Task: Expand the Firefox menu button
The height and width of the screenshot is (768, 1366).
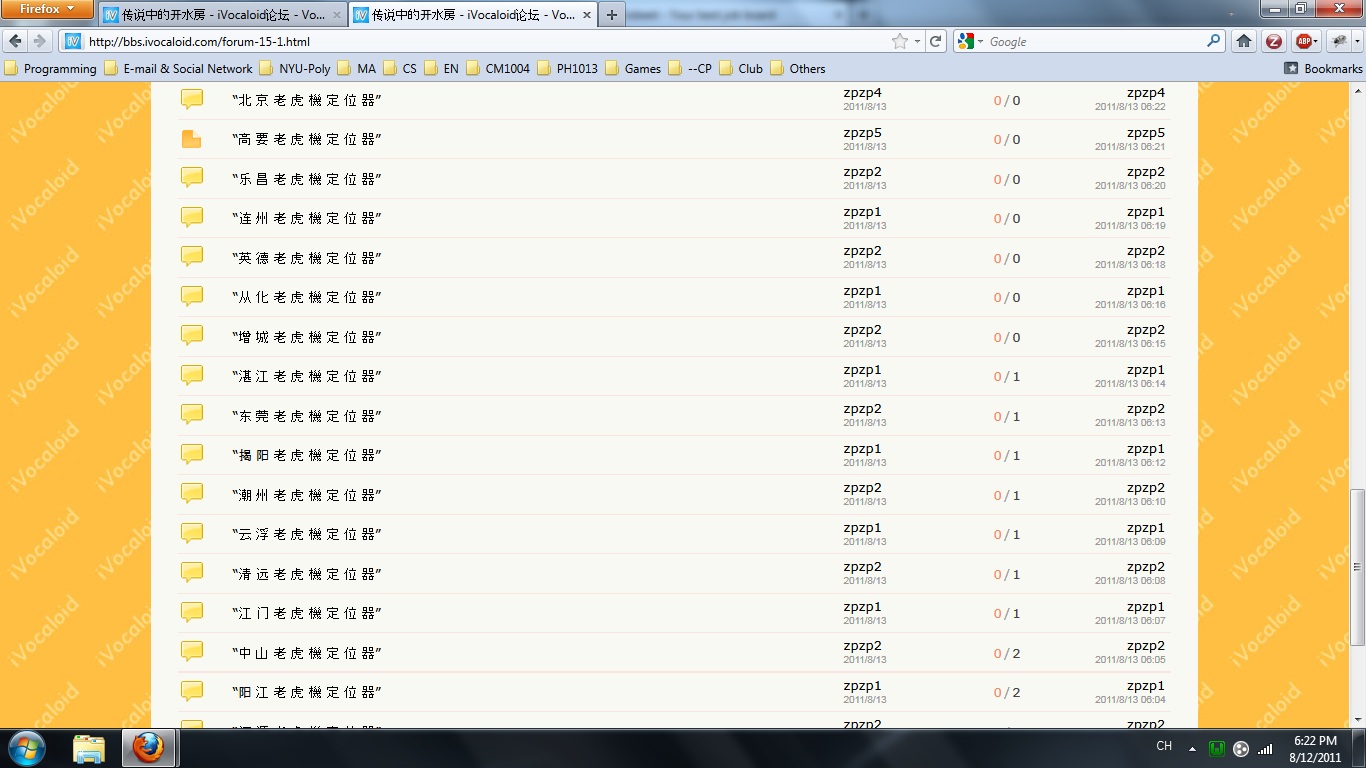Action: tap(48, 9)
